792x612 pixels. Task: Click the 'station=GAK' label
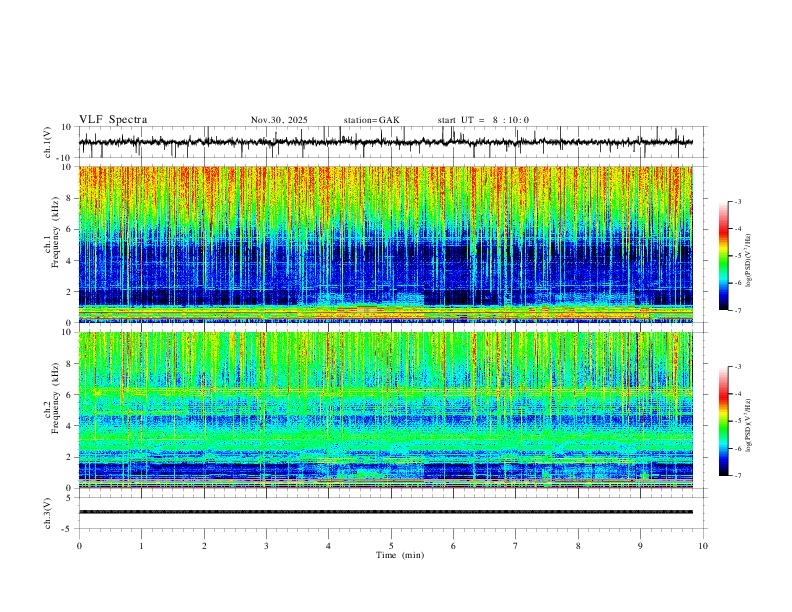pyautogui.click(x=371, y=120)
